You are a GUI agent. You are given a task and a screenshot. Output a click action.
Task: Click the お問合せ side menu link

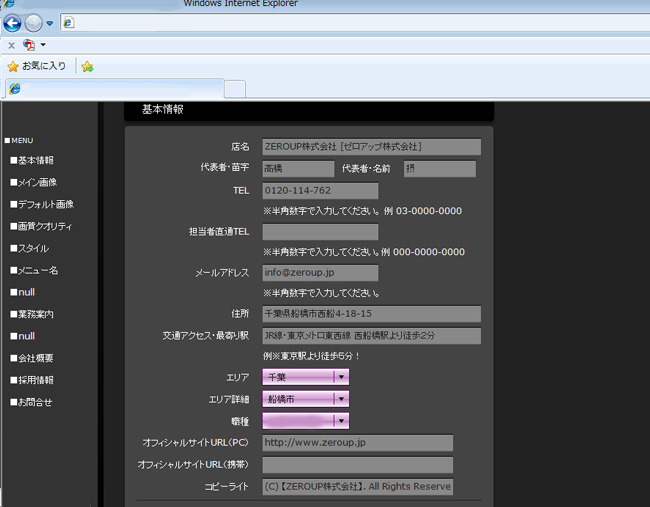pos(34,402)
